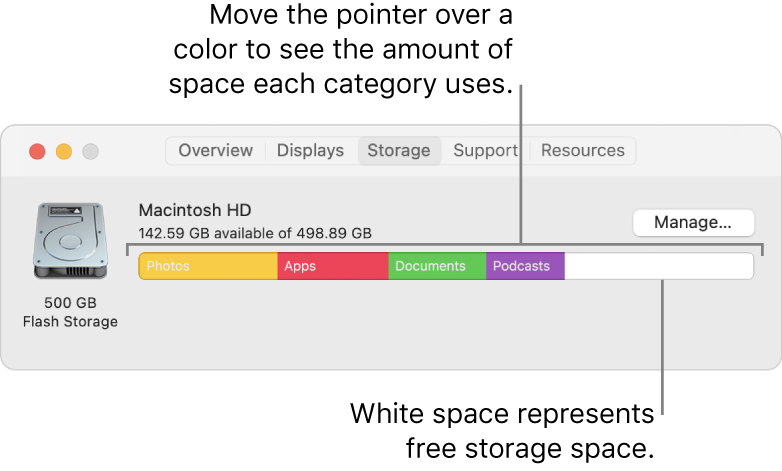The height and width of the screenshot is (471, 782).
Task: Open the Overview tab
Action: pyautogui.click(x=215, y=151)
